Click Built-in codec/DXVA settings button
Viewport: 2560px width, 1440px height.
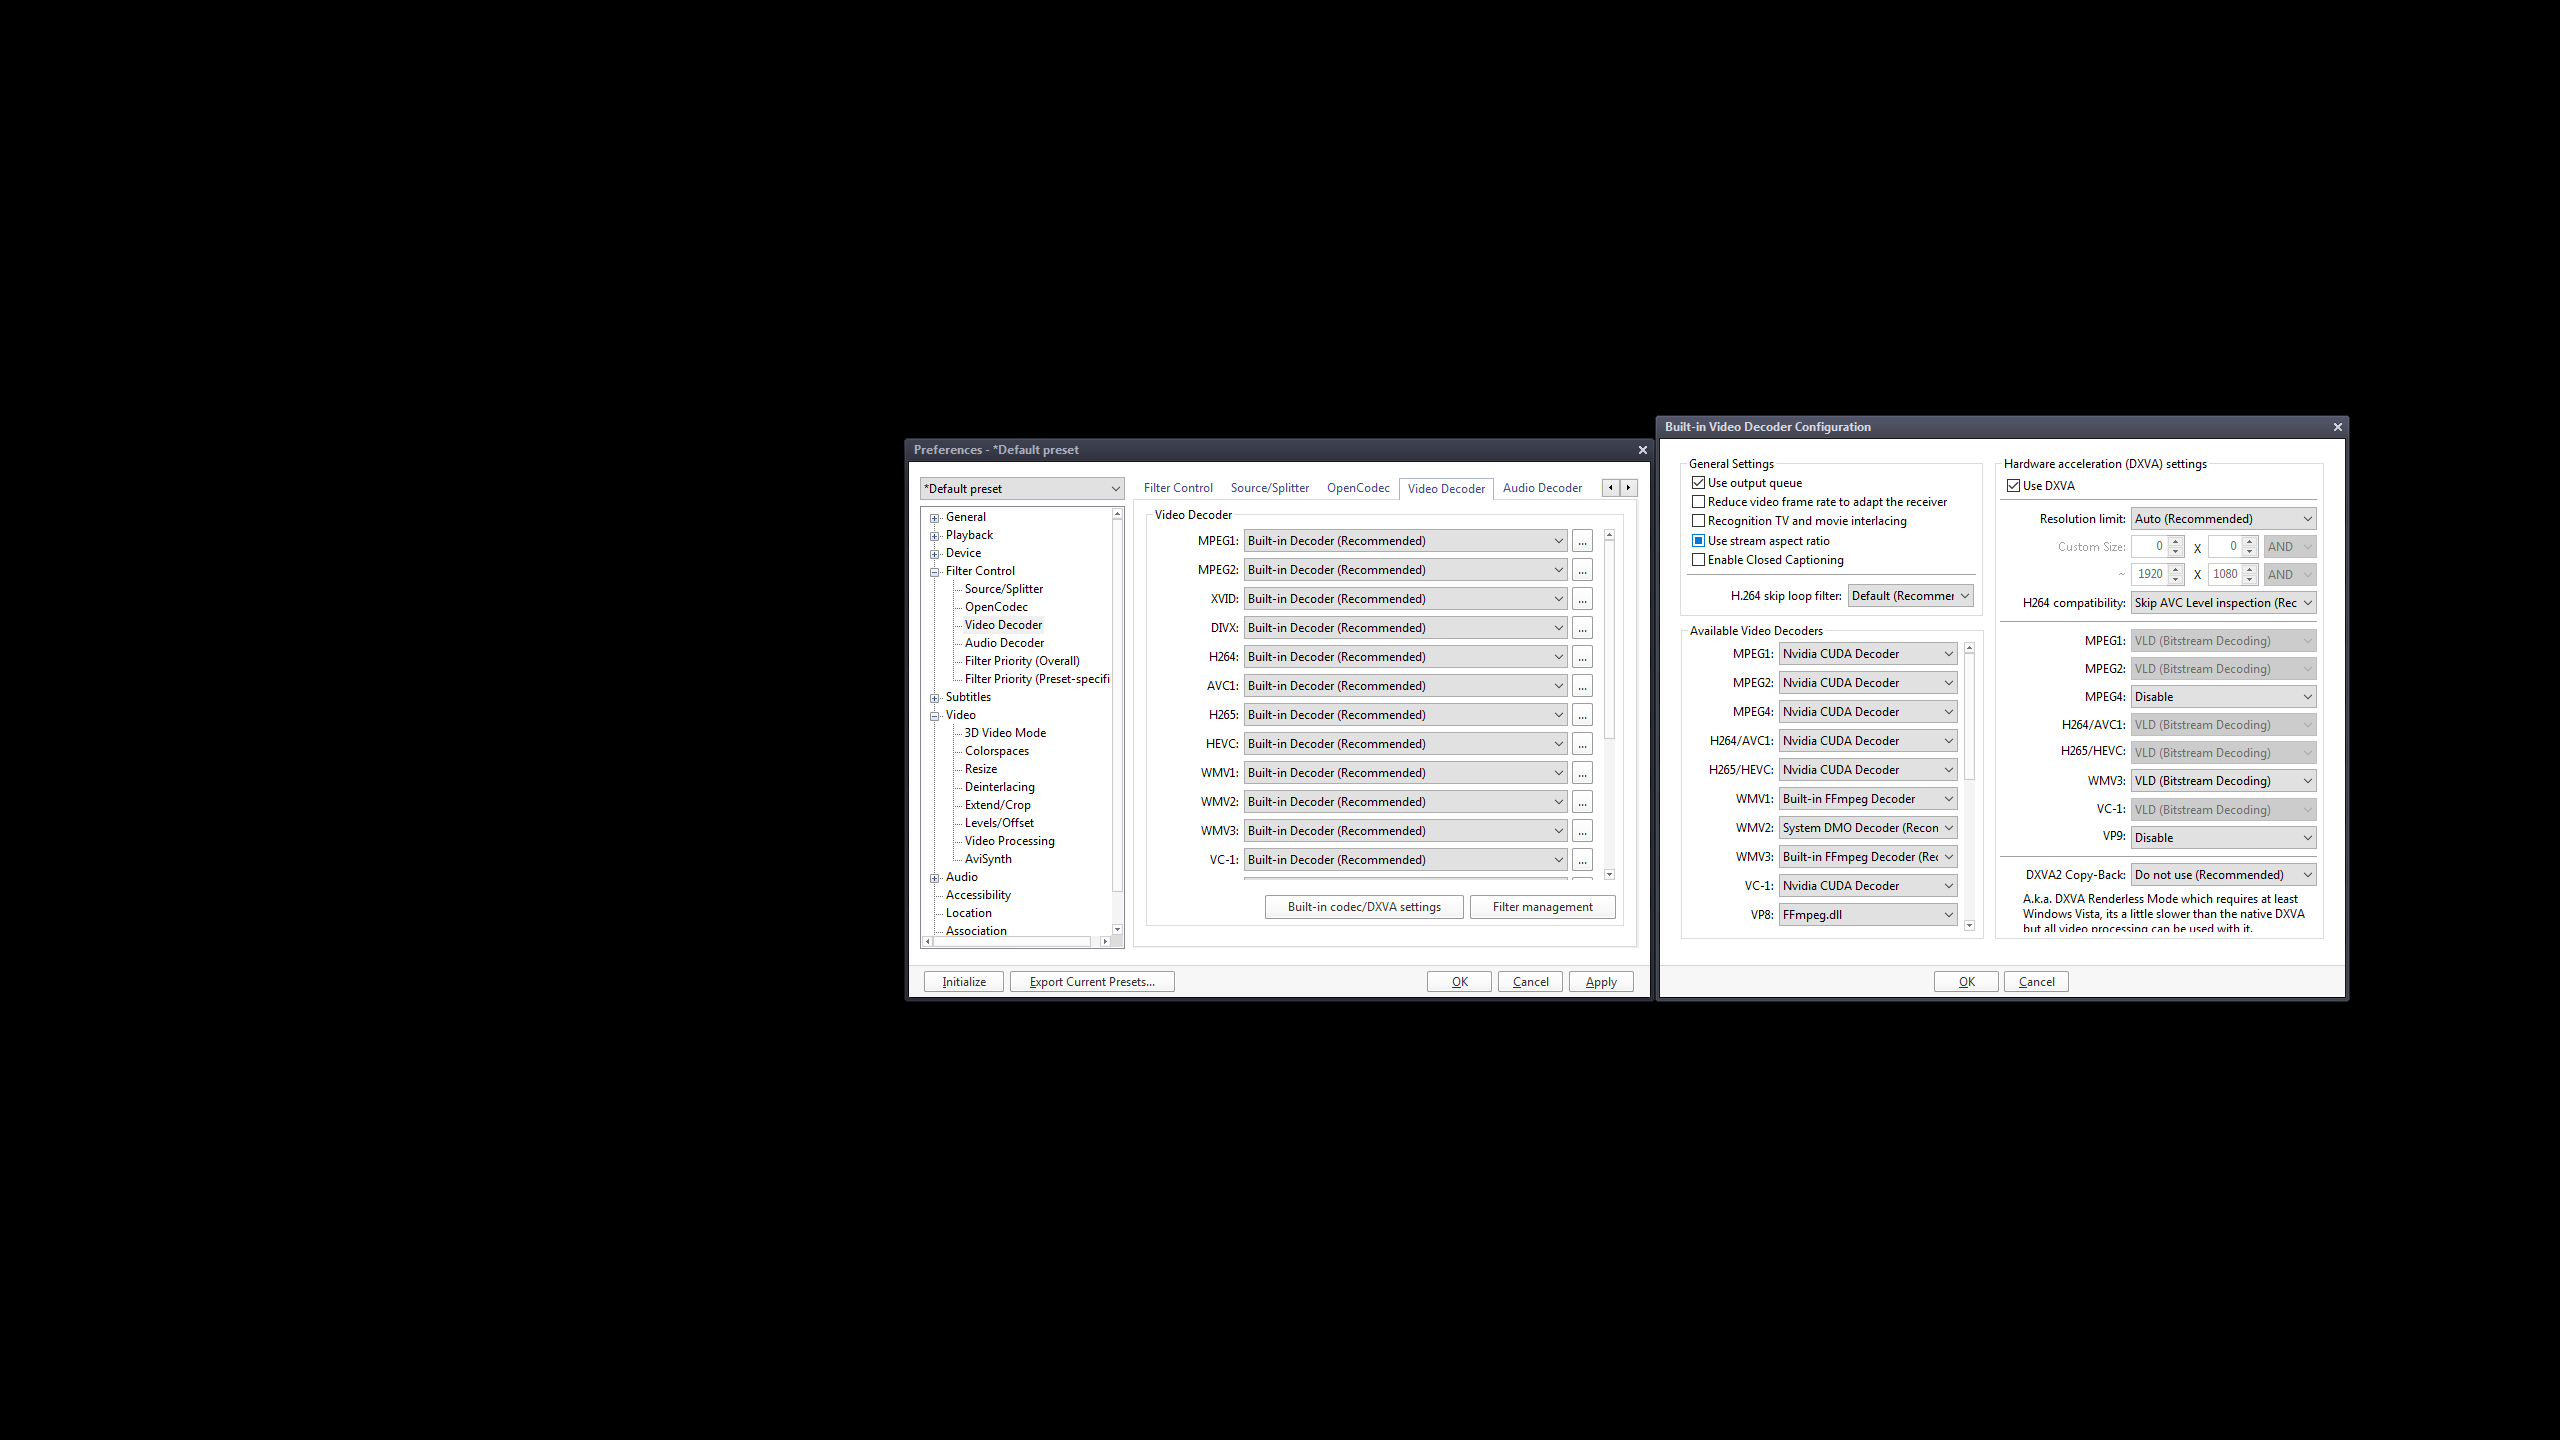[1364, 907]
